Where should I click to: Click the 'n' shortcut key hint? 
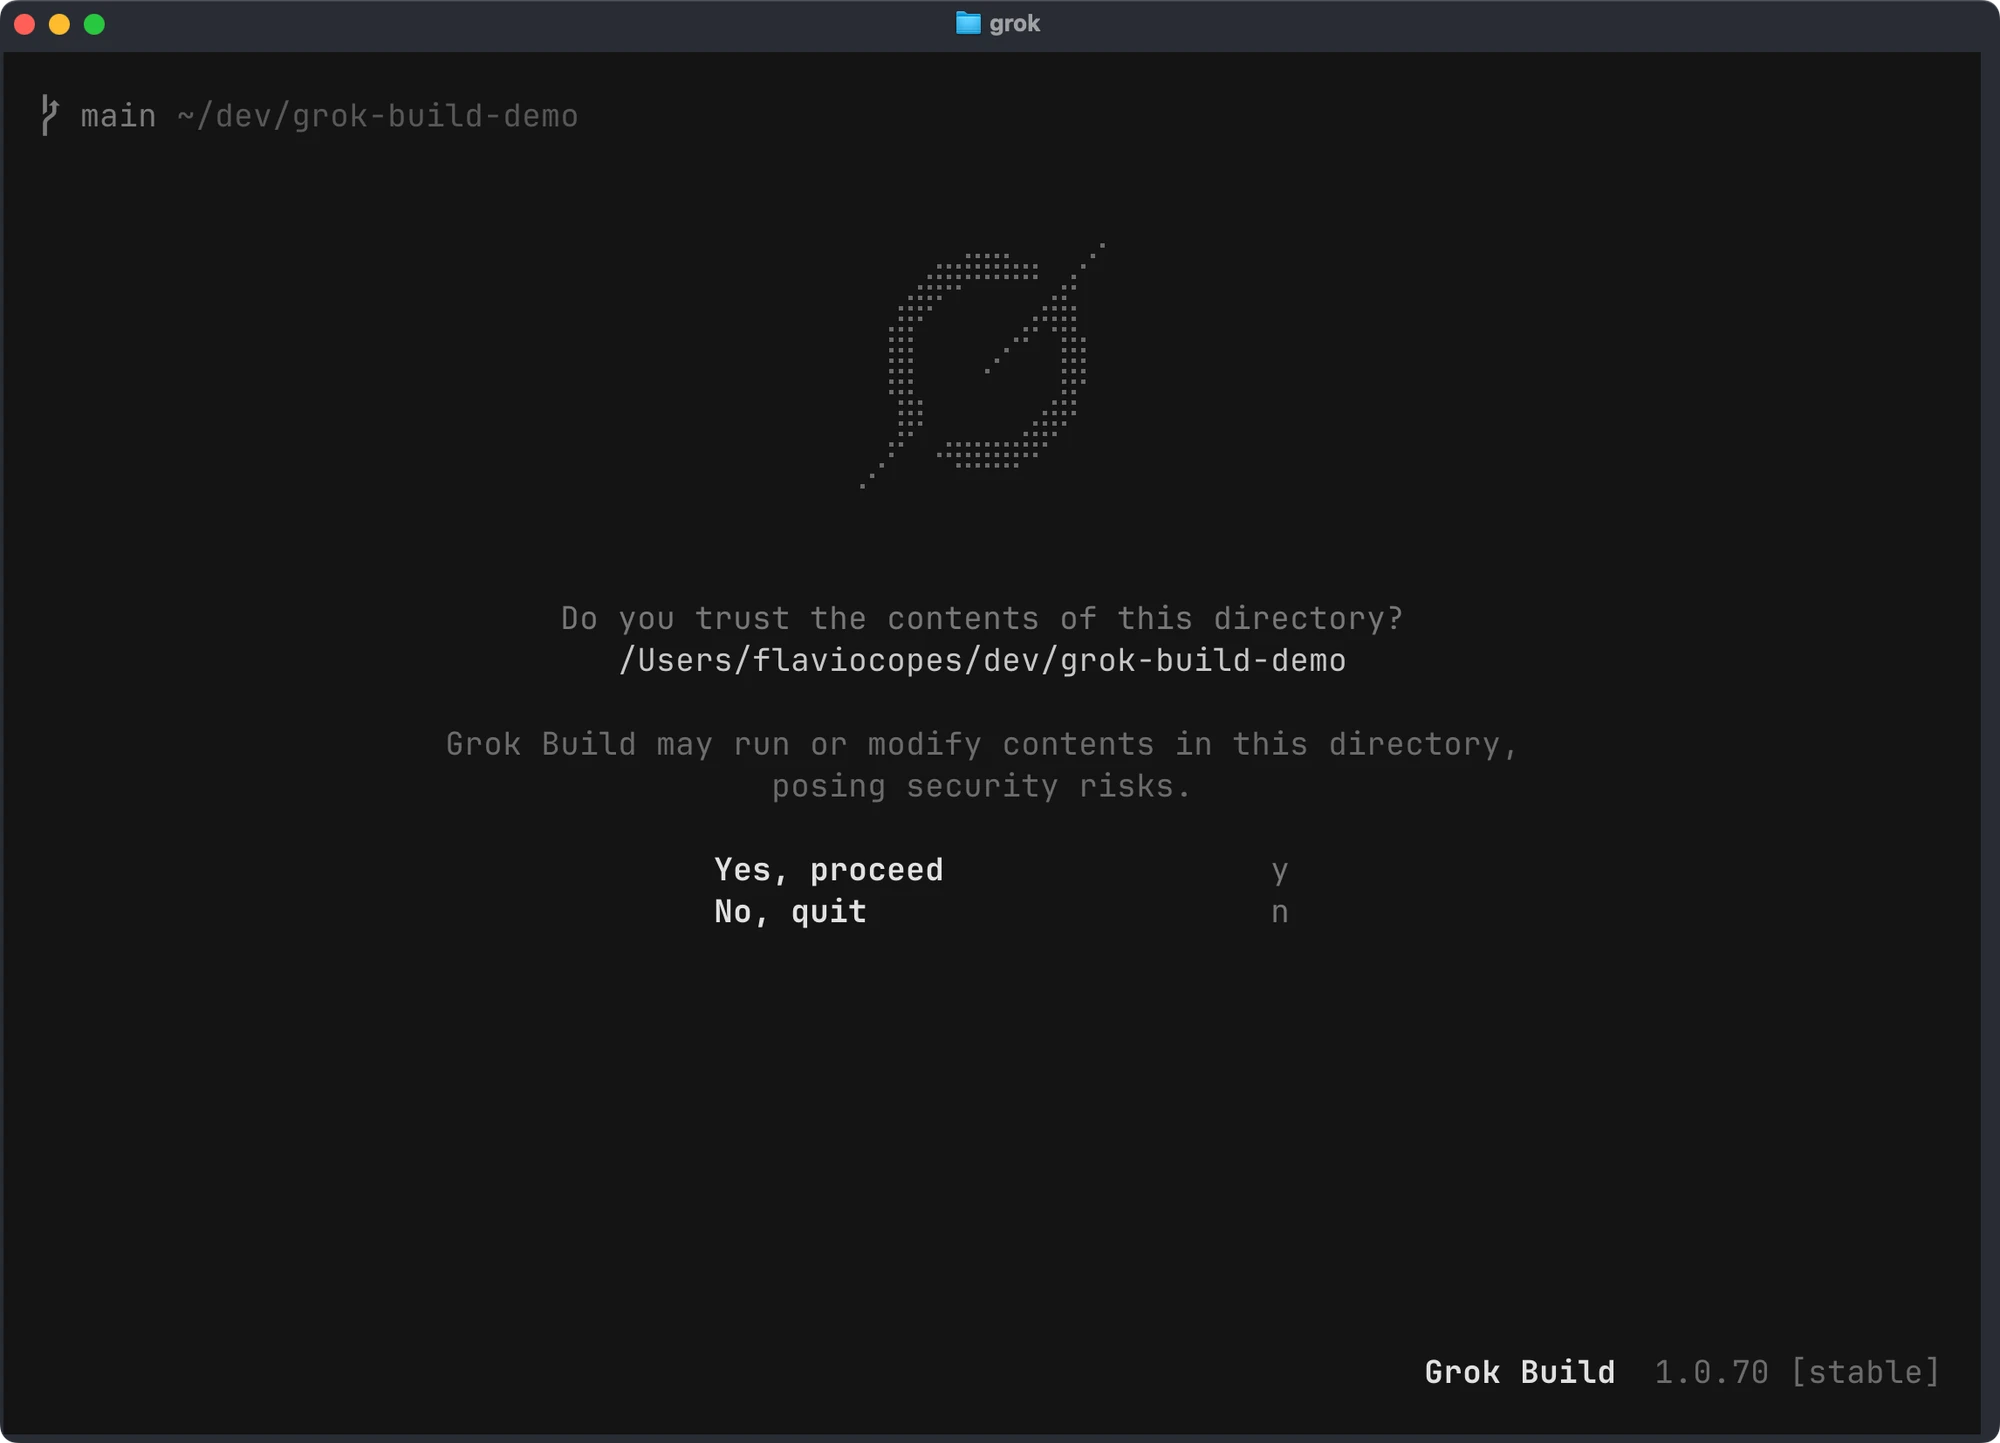[1279, 912]
